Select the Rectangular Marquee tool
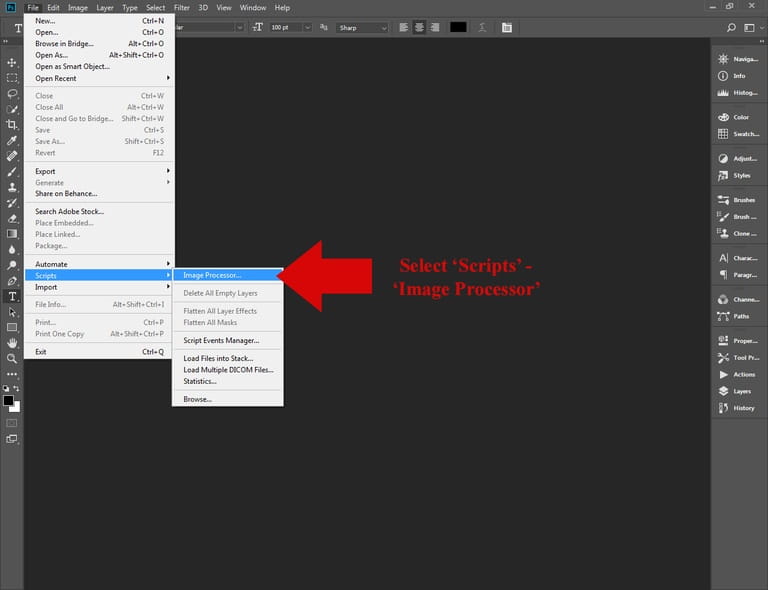This screenshot has height=590, width=768. [12, 78]
